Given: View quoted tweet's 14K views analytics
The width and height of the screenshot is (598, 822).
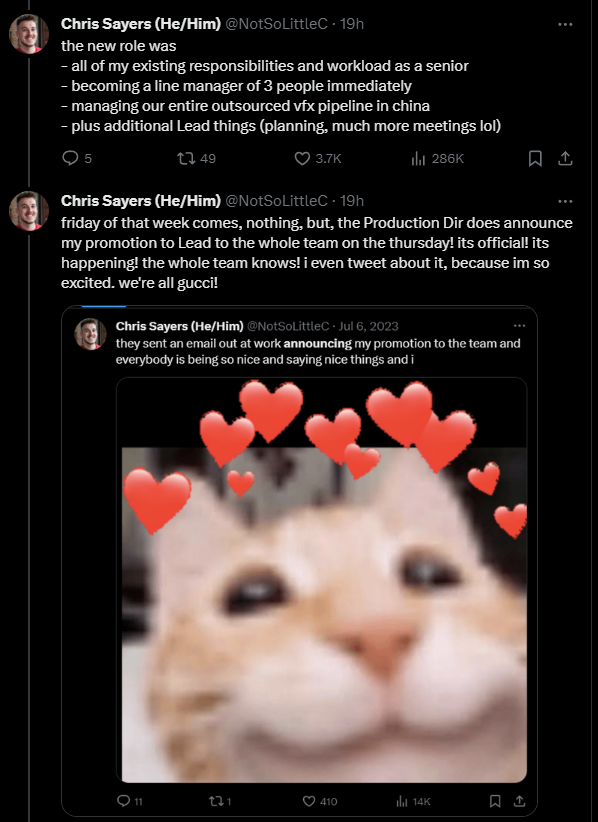Looking at the screenshot, I should click(402, 801).
